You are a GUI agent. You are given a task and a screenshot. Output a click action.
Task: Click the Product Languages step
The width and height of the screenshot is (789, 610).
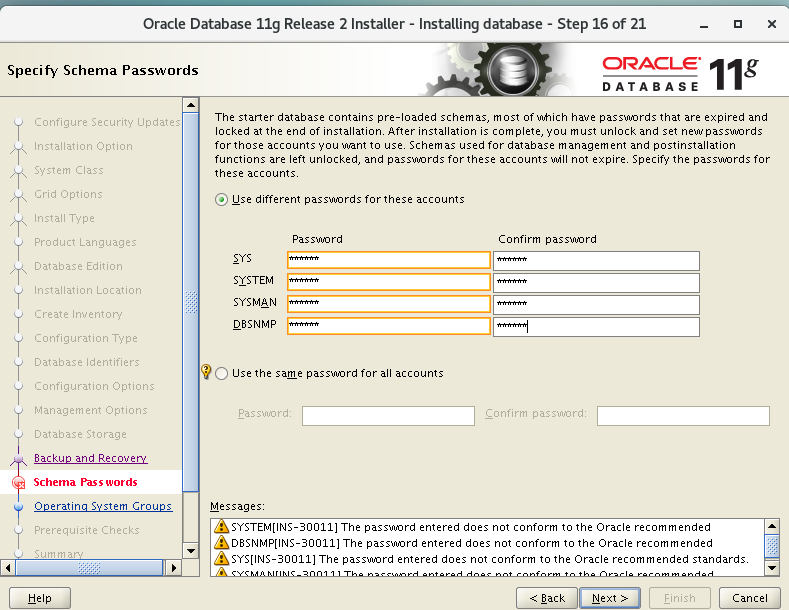[85, 242]
